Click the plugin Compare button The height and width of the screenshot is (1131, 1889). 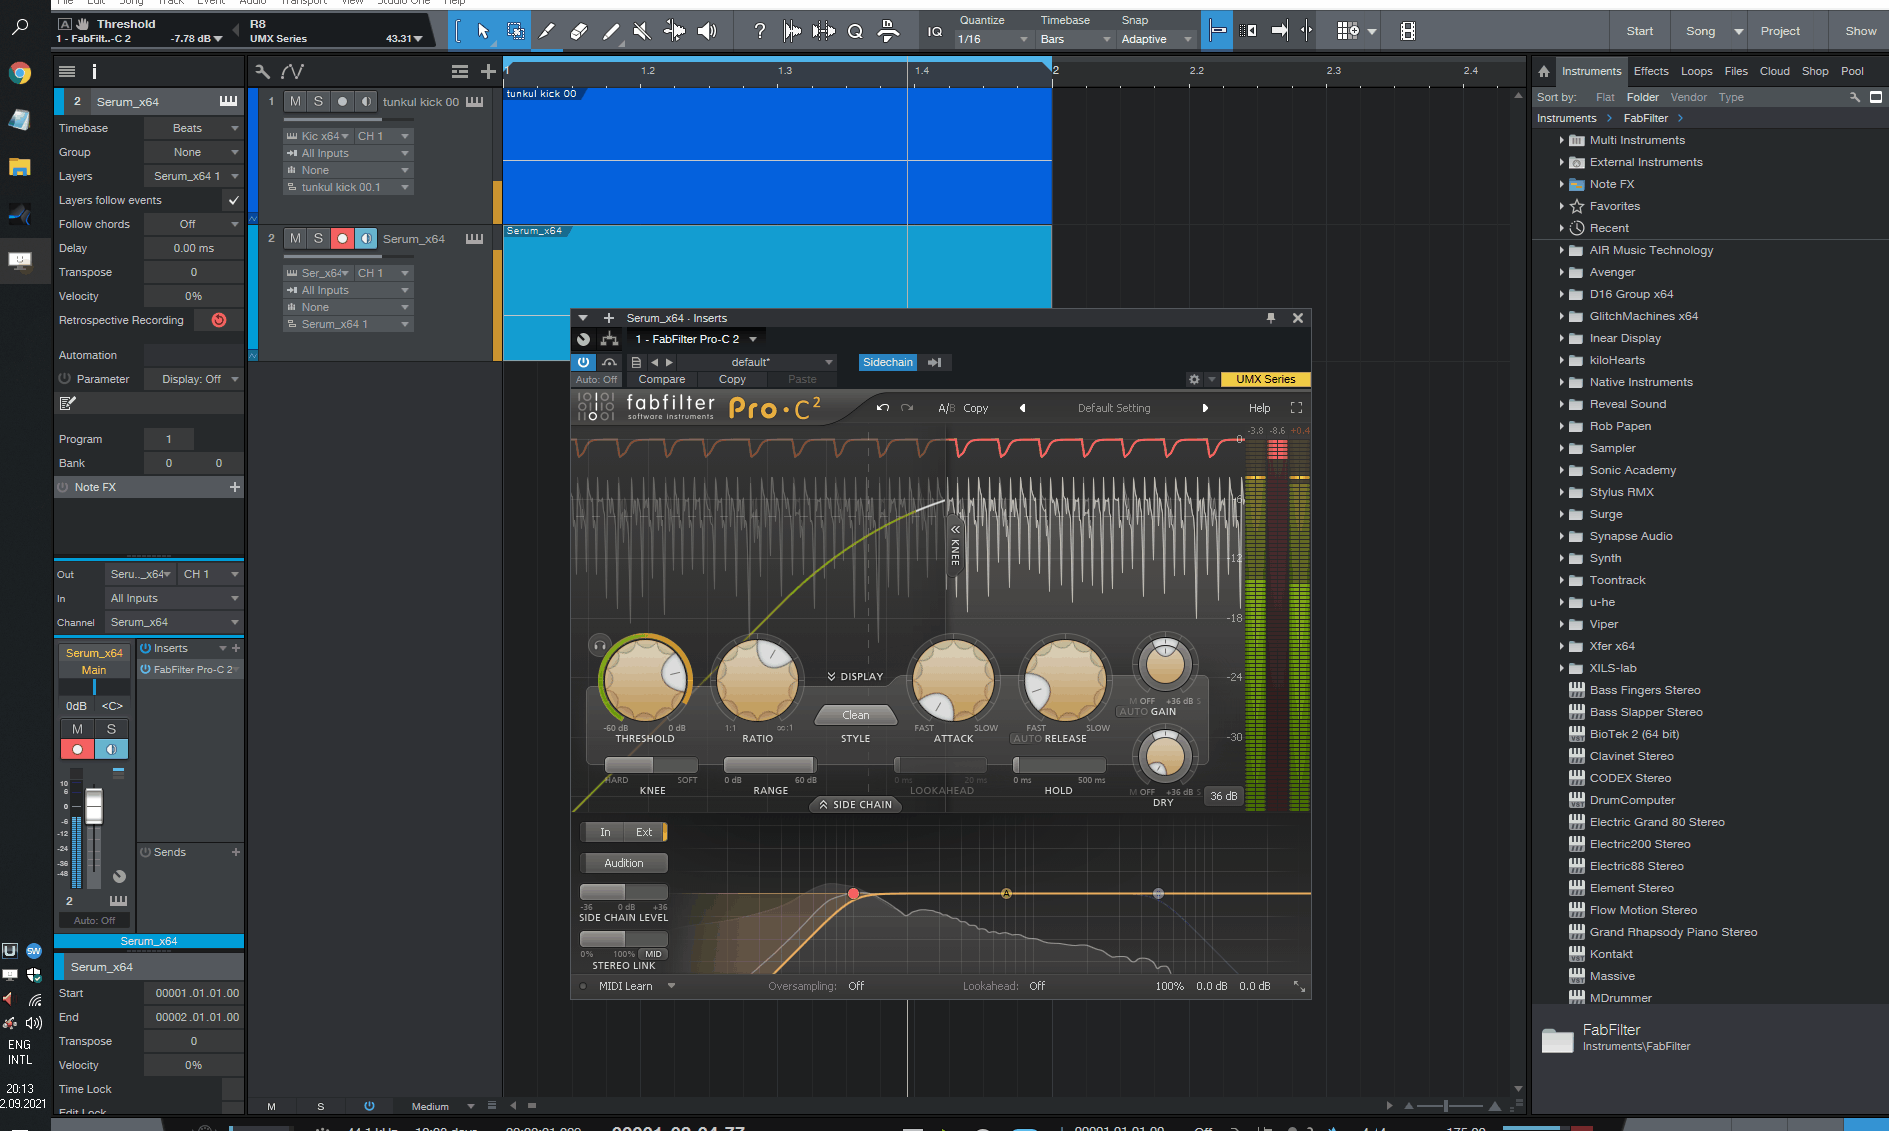(662, 380)
